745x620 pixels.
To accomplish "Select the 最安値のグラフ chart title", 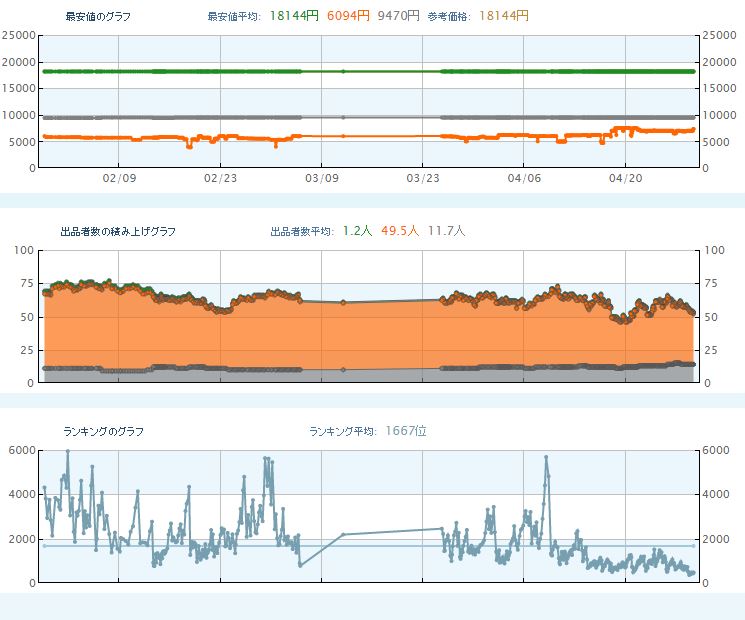I will (x=98, y=17).
